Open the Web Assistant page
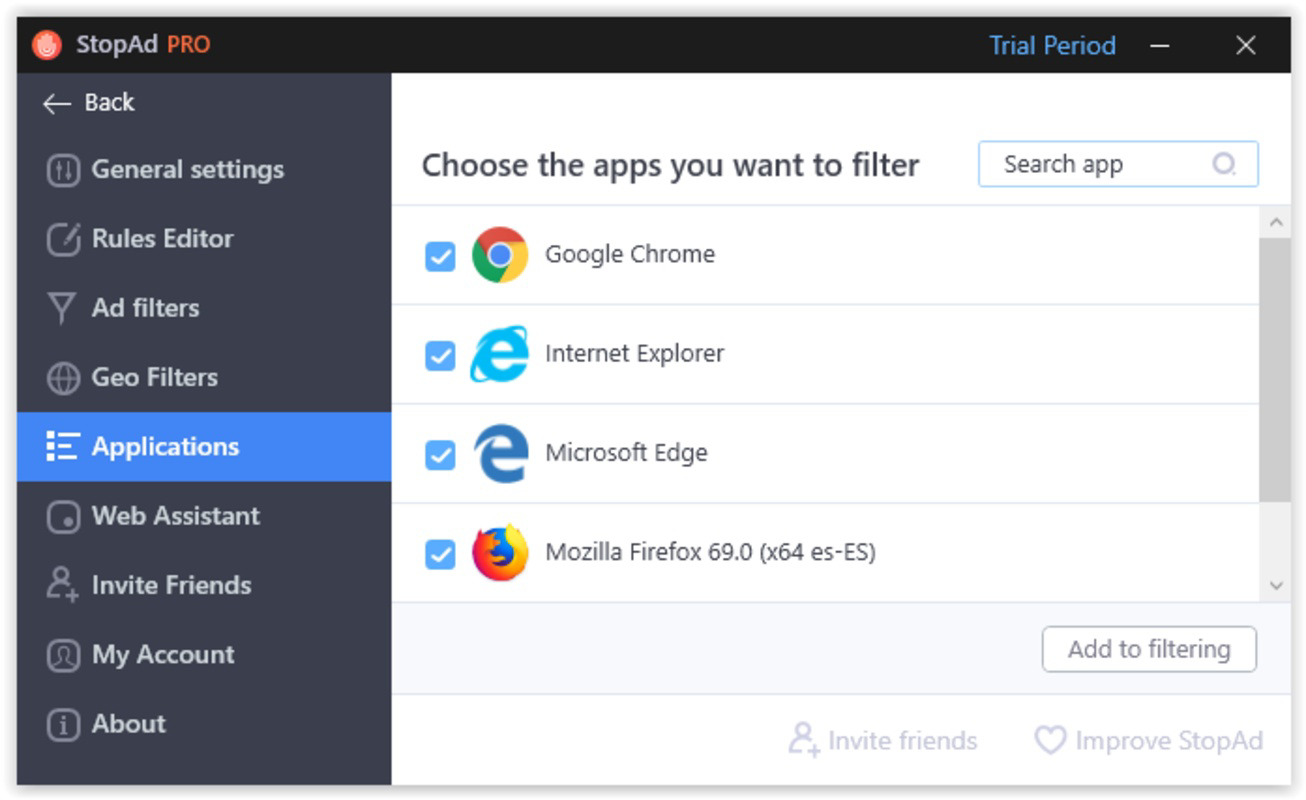The image size is (1306, 800). pyautogui.click(x=204, y=517)
